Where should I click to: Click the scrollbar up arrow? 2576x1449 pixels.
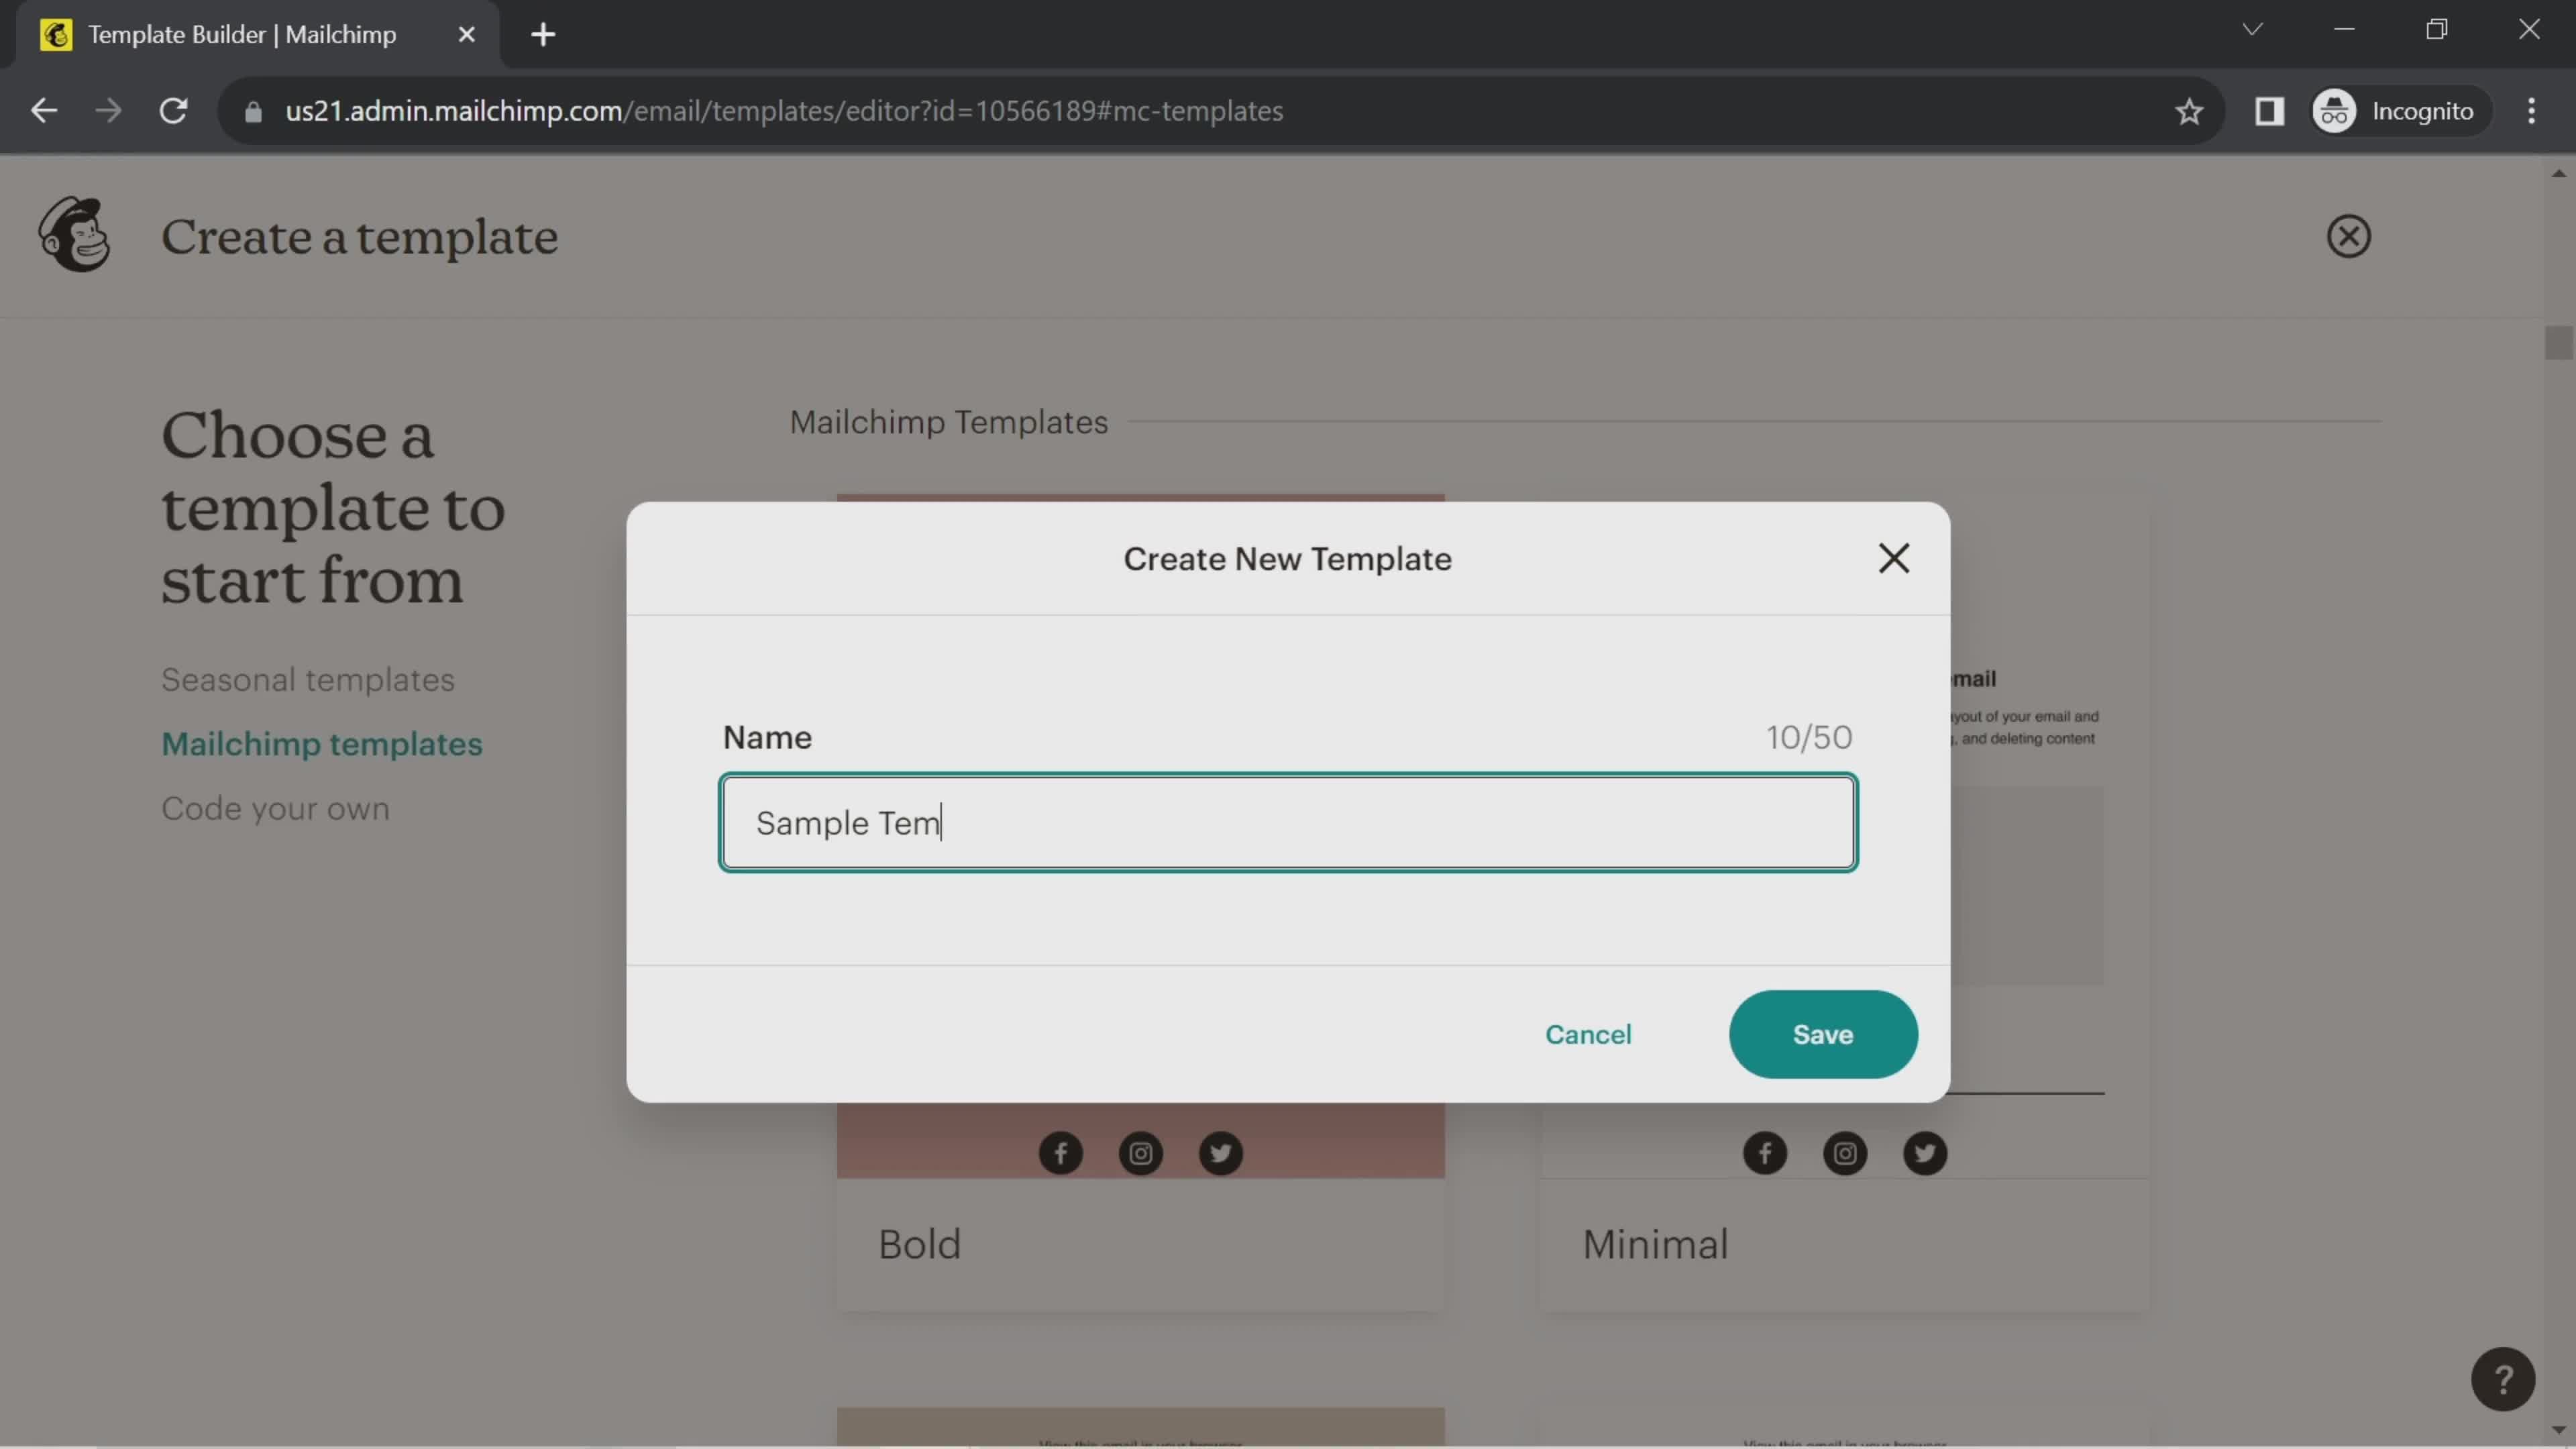(x=2558, y=173)
